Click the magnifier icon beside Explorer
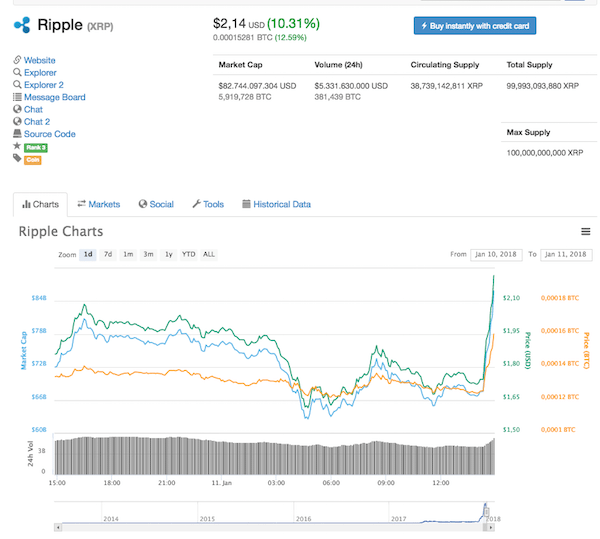This screenshot has height=539, width=600. coord(17,72)
